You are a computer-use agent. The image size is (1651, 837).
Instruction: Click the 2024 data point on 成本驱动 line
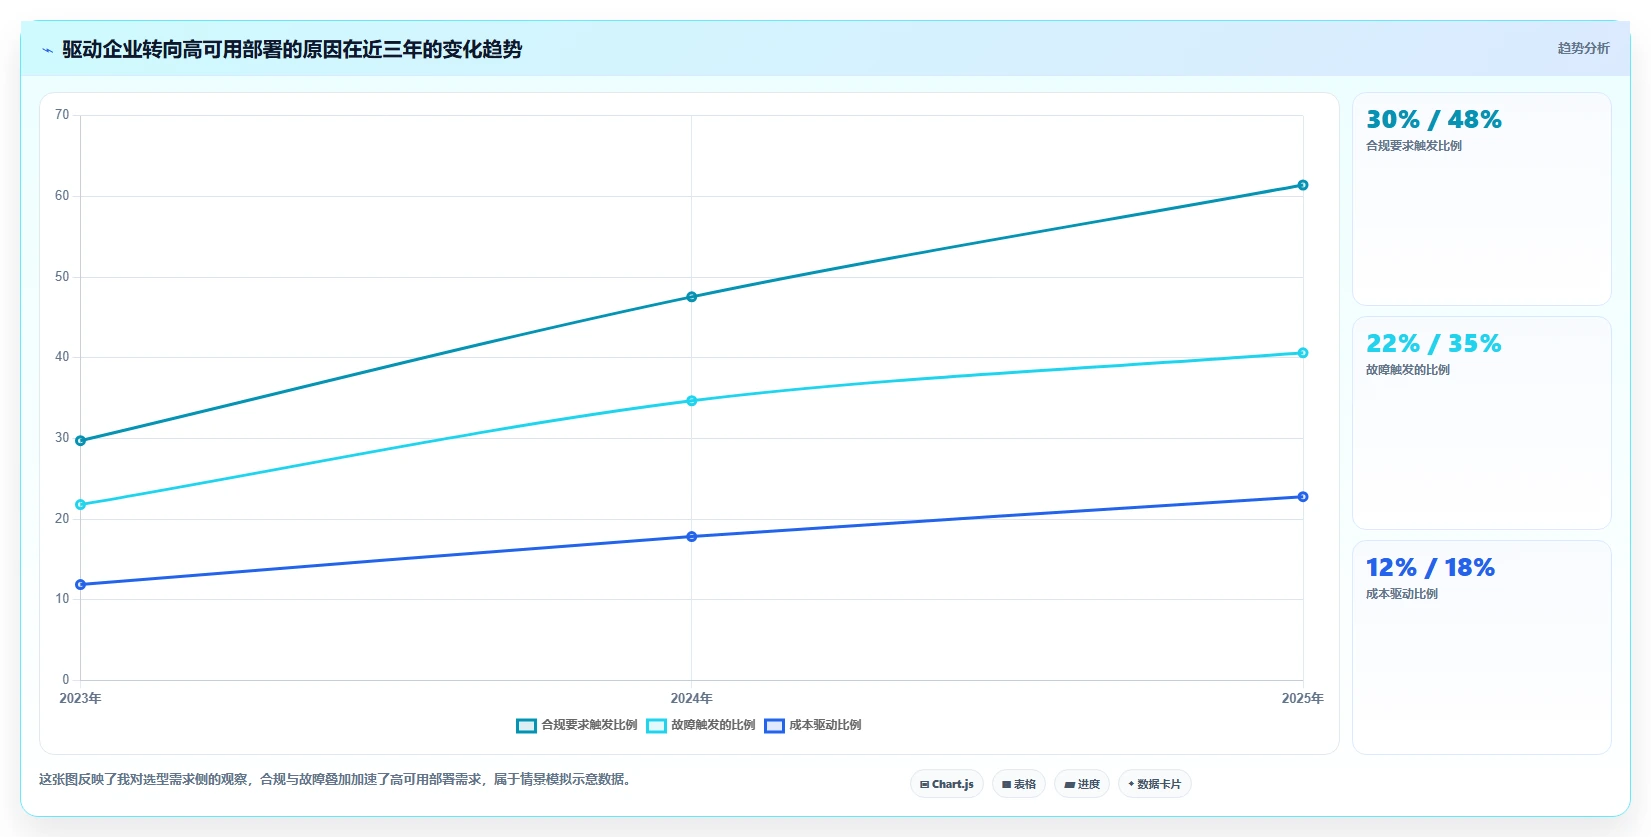692,537
